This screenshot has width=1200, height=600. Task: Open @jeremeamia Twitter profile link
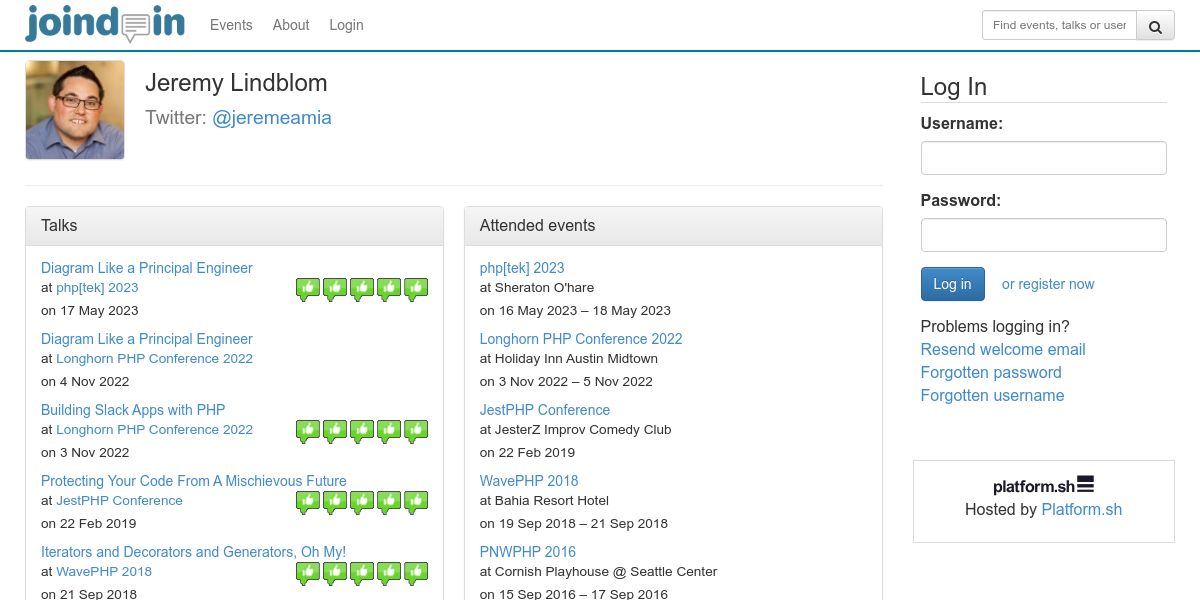(x=272, y=118)
